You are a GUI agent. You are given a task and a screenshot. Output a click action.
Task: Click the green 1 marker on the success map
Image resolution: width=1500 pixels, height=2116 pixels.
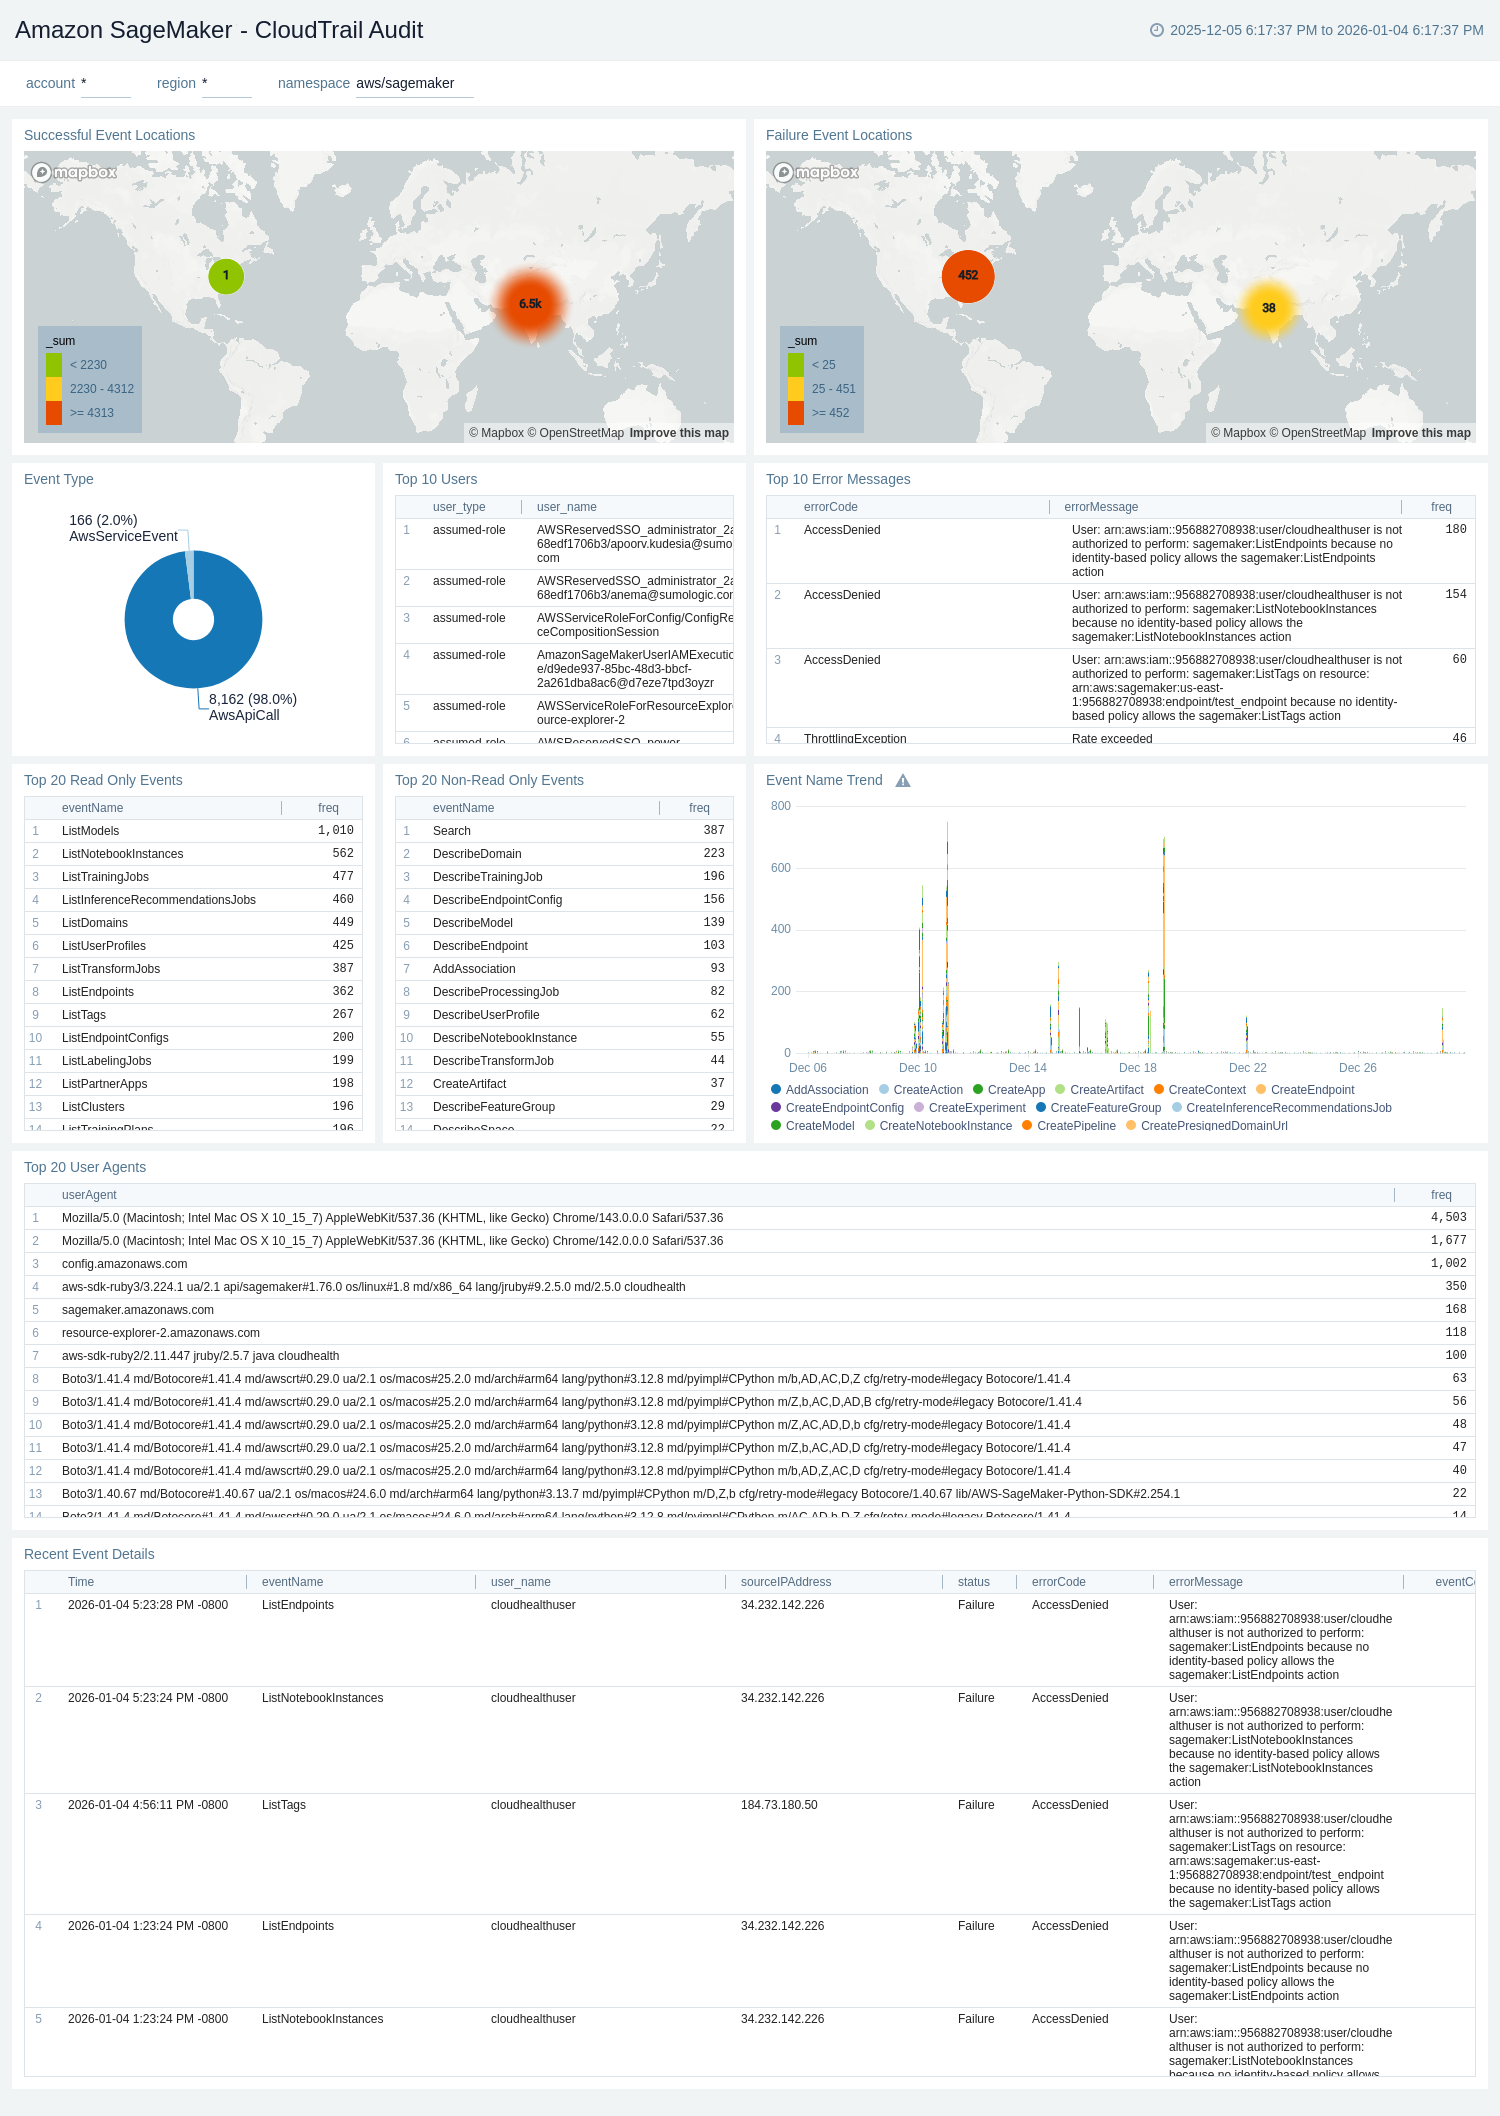tap(226, 276)
